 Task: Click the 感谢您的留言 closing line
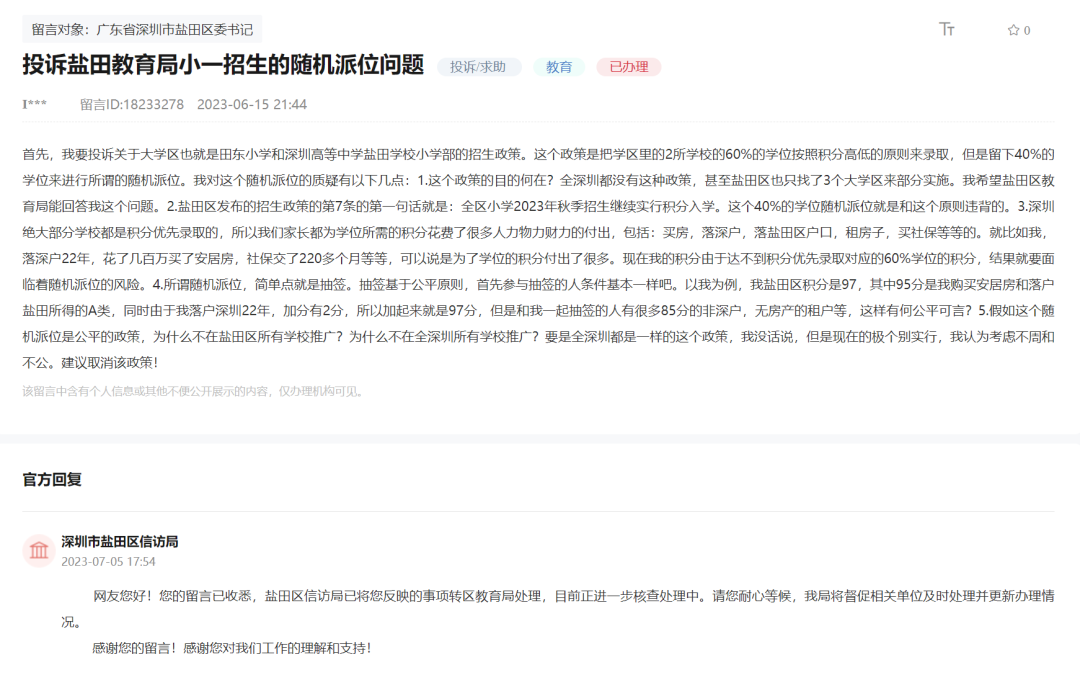click(x=231, y=647)
